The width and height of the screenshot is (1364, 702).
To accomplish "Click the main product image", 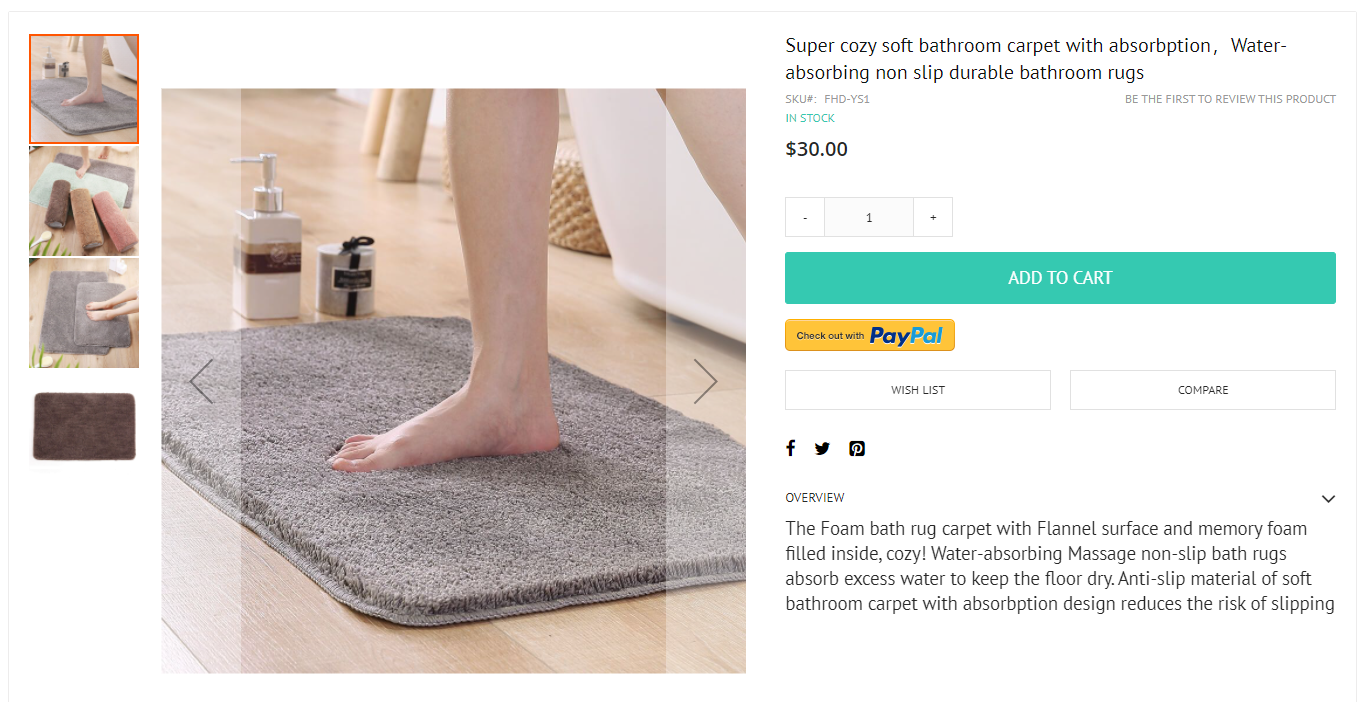I will pyautogui.click(x=454, y=381).
